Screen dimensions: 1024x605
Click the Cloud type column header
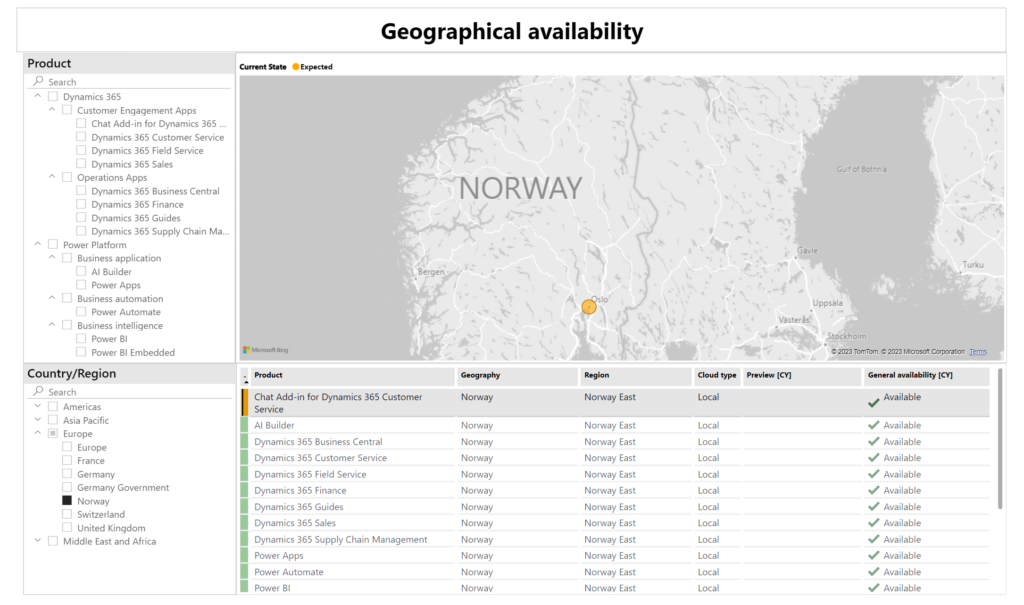716,375
